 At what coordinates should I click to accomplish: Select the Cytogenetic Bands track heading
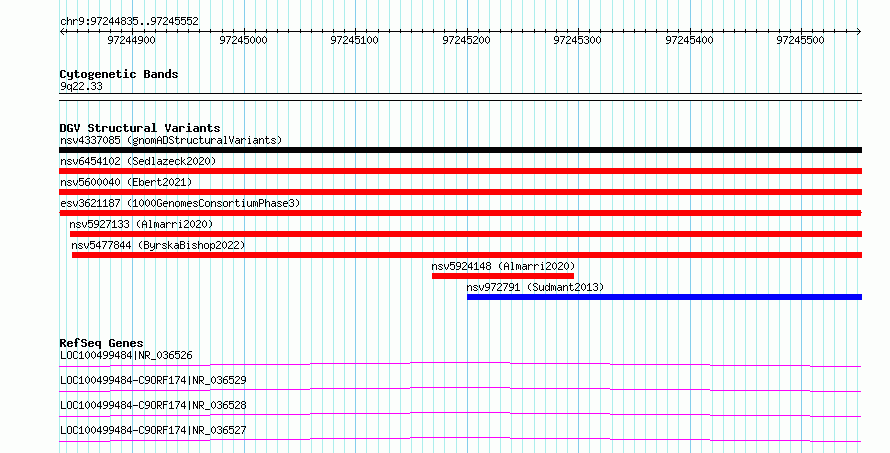(119, 74)
